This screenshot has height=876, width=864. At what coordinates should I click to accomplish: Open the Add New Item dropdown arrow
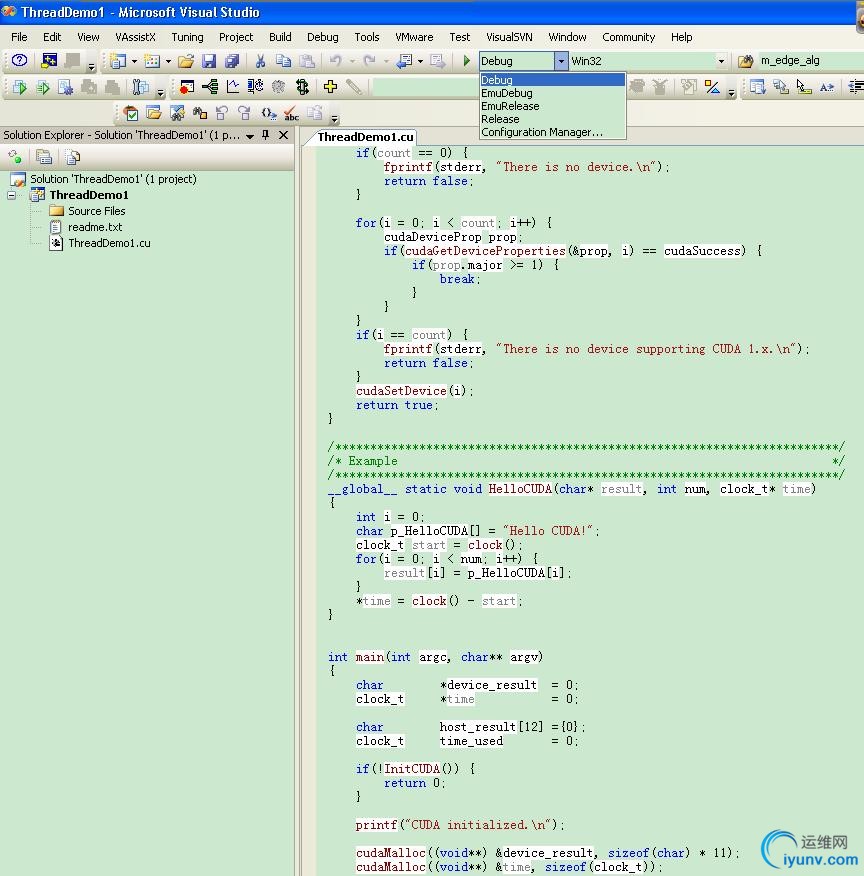pyautogui.click(x=168, y=61)
